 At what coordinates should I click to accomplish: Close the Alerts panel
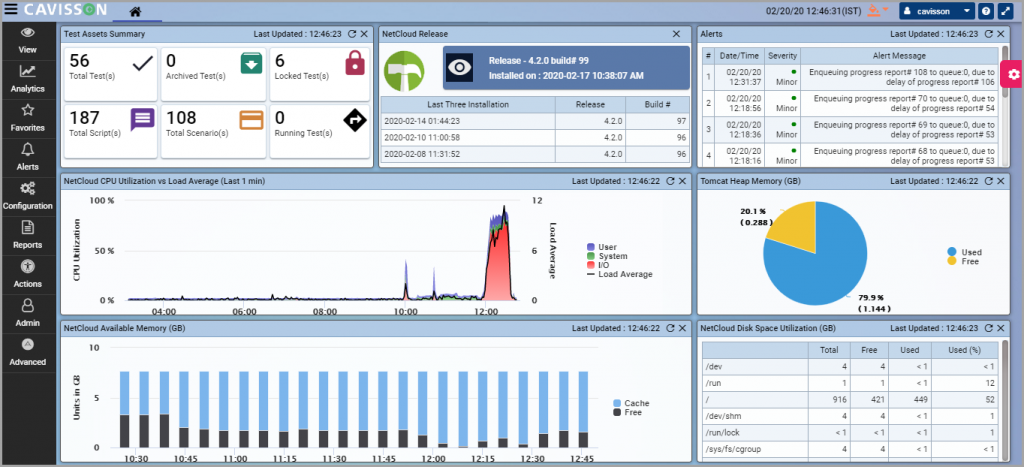click(1001, 34)
